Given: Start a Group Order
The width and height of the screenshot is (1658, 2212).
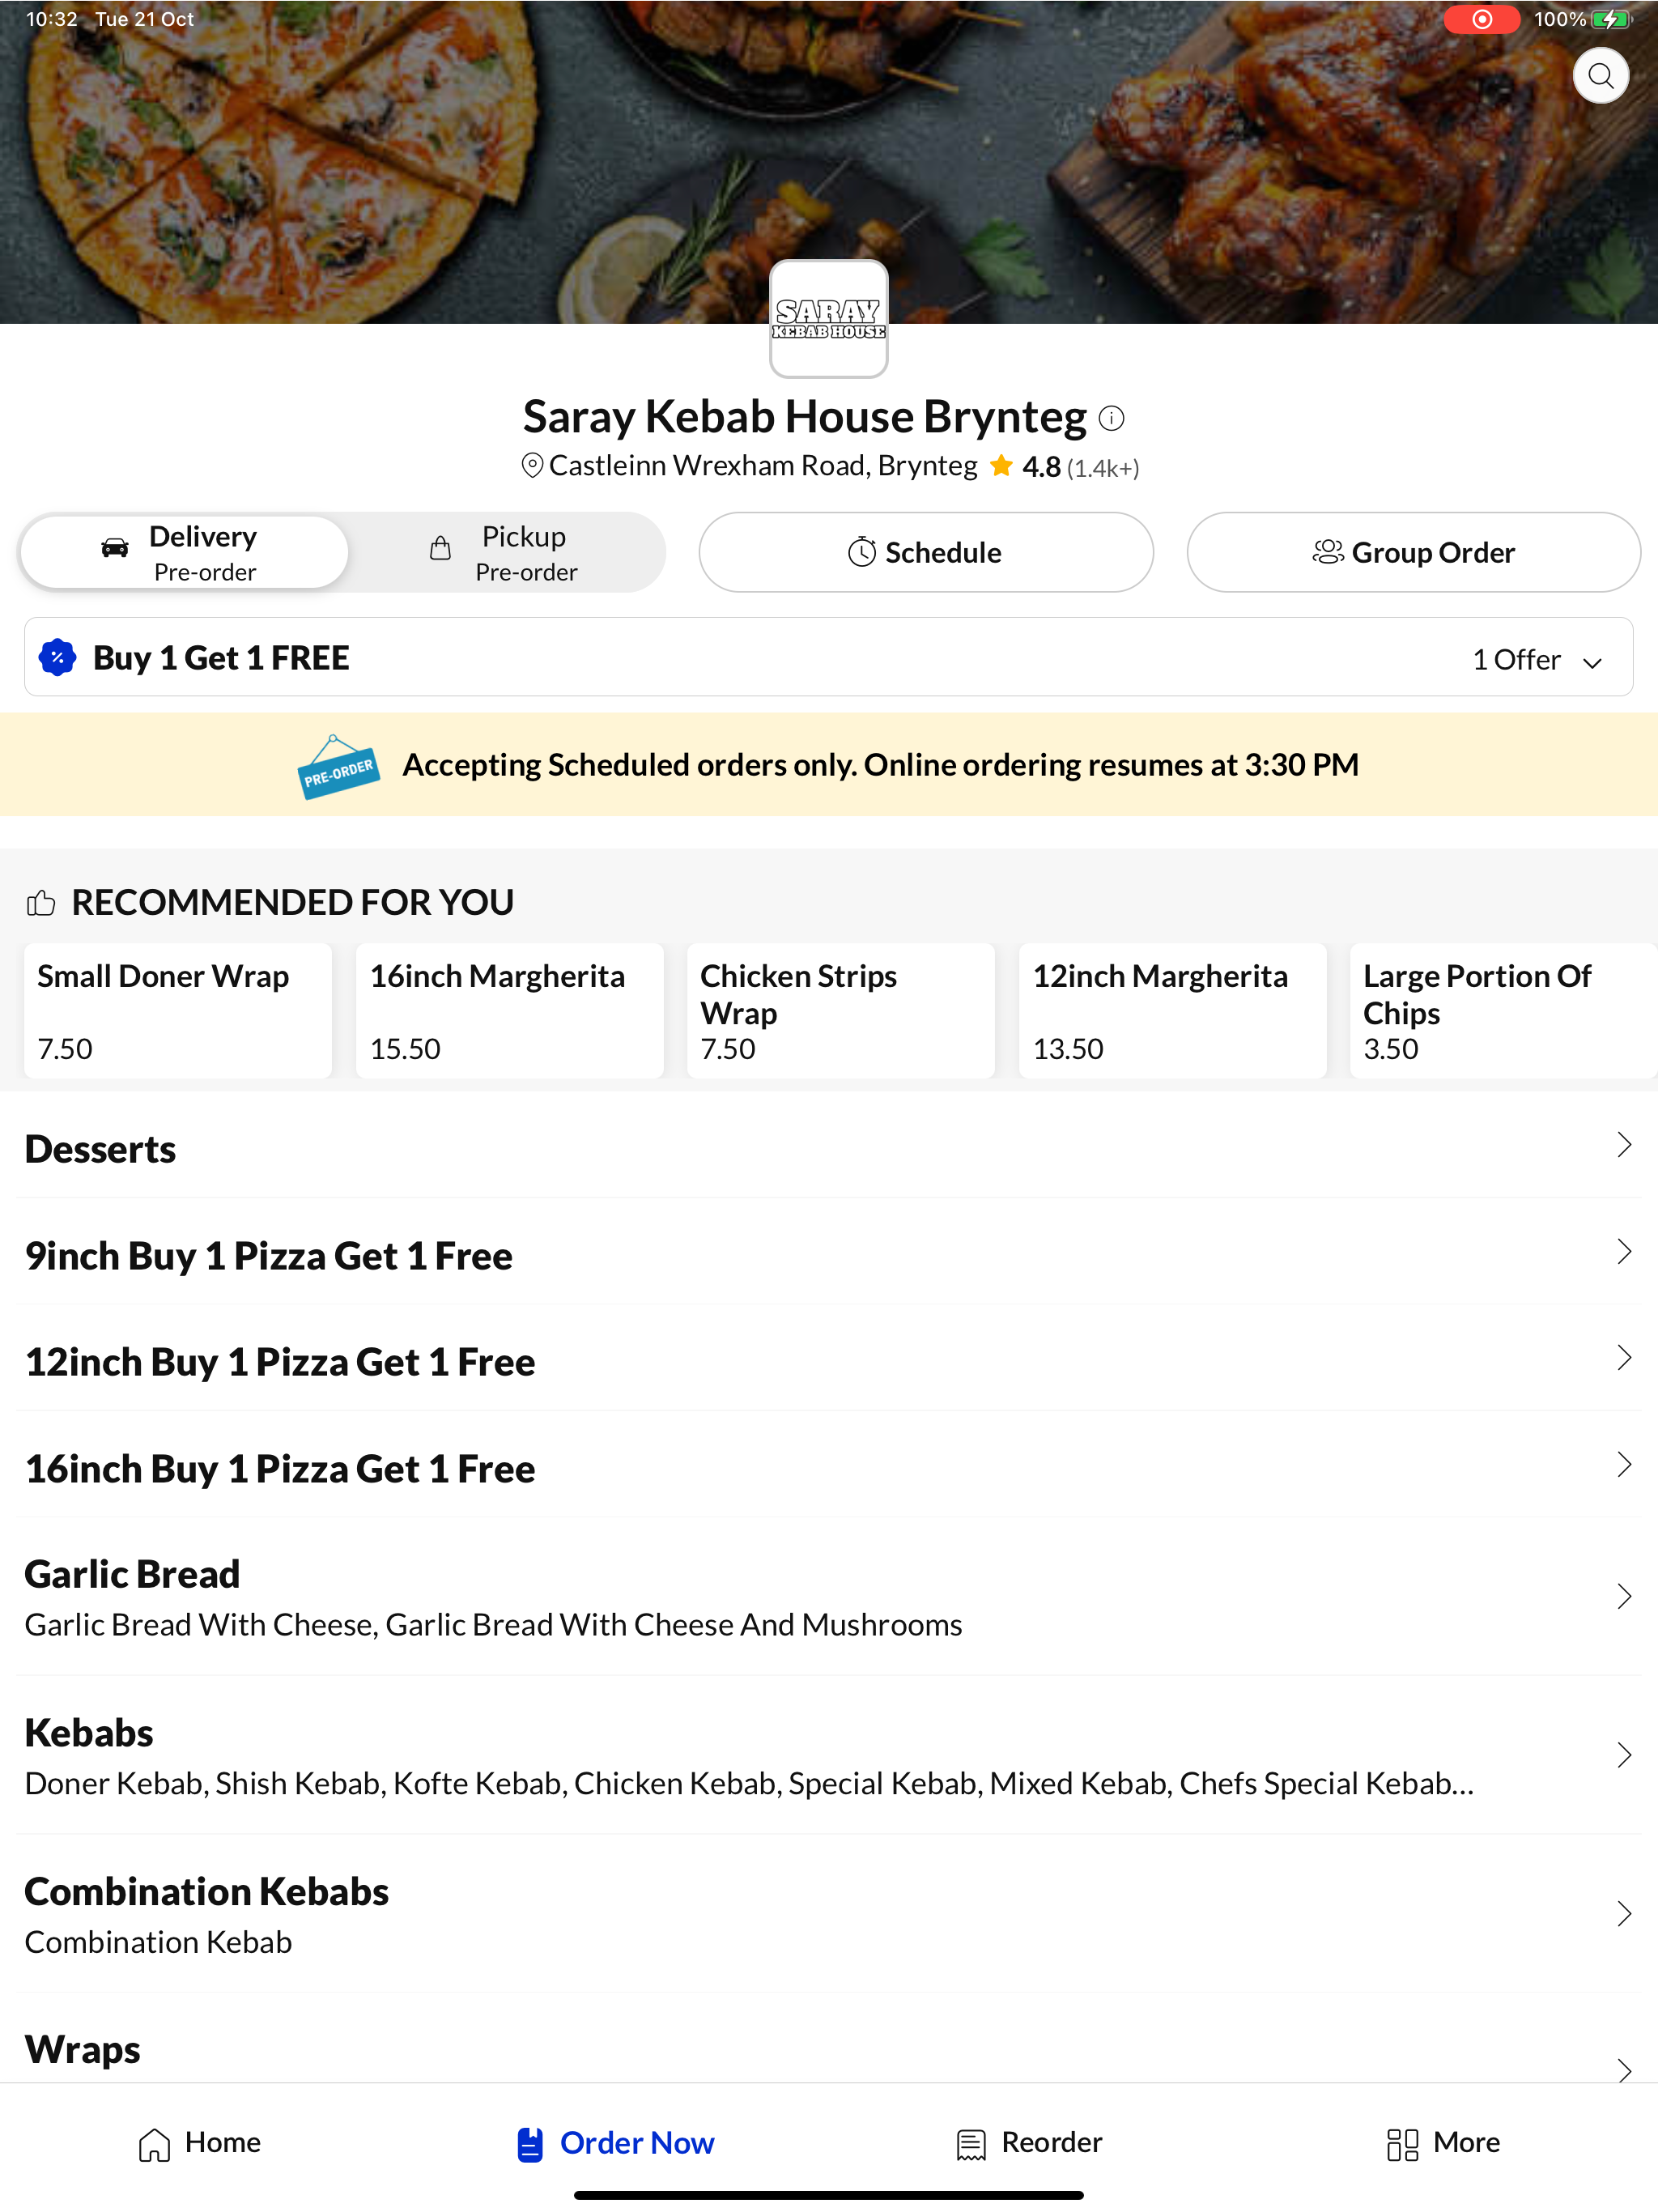Looking at the screenshot, I should [x=1413, y=553].
